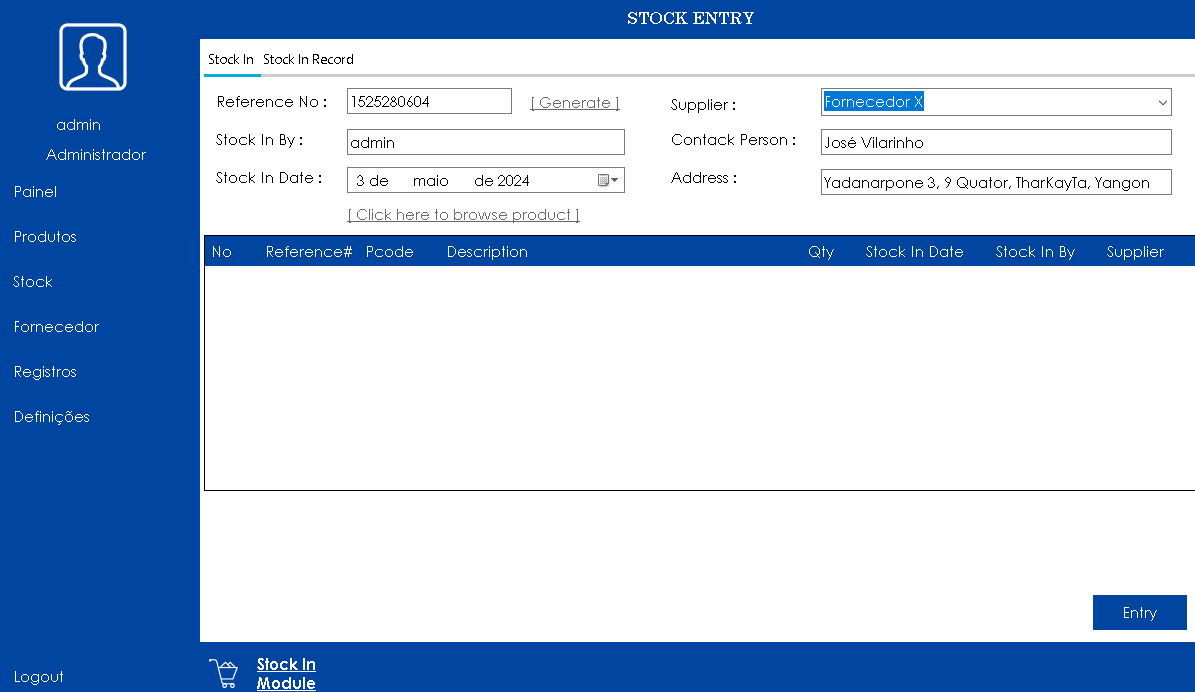This screenshot has width=1195, height=692.
Task: Open the Stock sidebar menu item
Action: 32,282
